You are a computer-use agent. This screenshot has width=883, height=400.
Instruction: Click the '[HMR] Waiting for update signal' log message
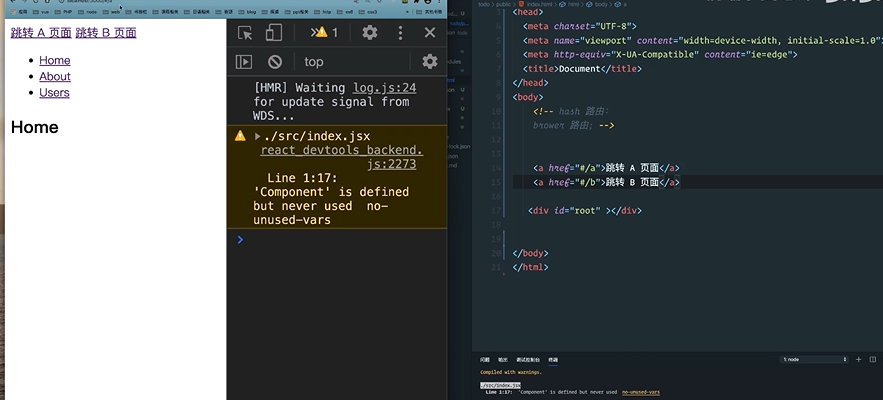[331, 102]
